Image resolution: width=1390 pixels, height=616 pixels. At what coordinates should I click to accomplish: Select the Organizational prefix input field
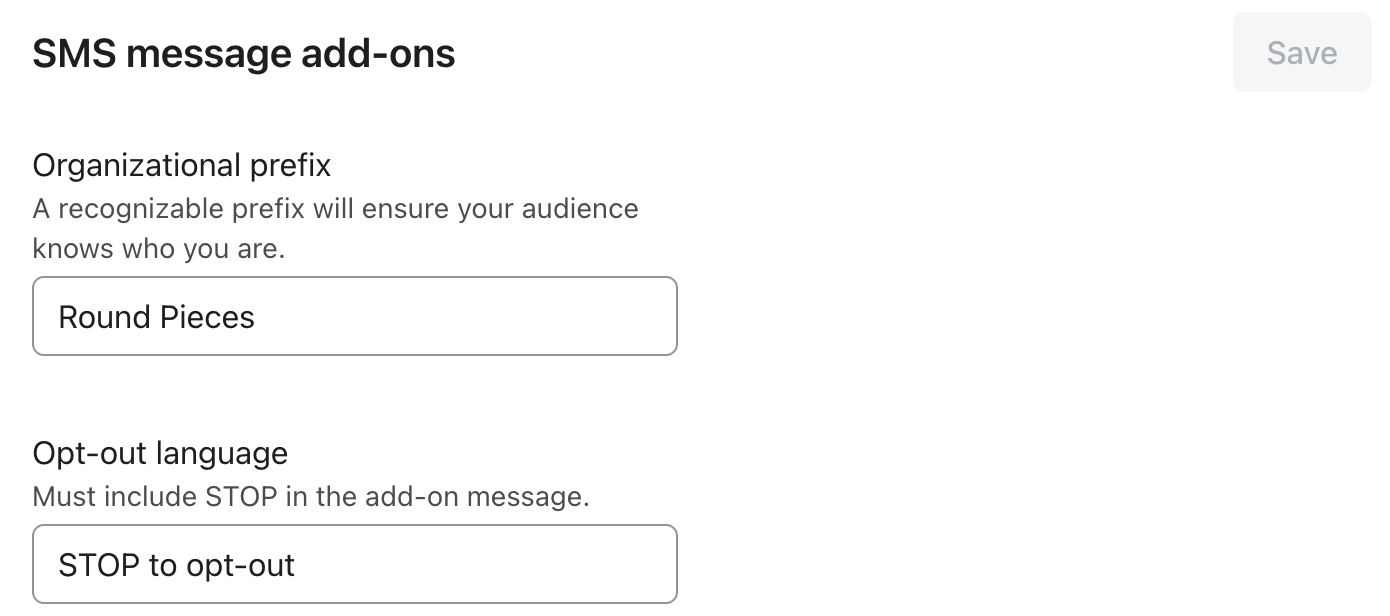pyautogui.click(x=355, y=316)
